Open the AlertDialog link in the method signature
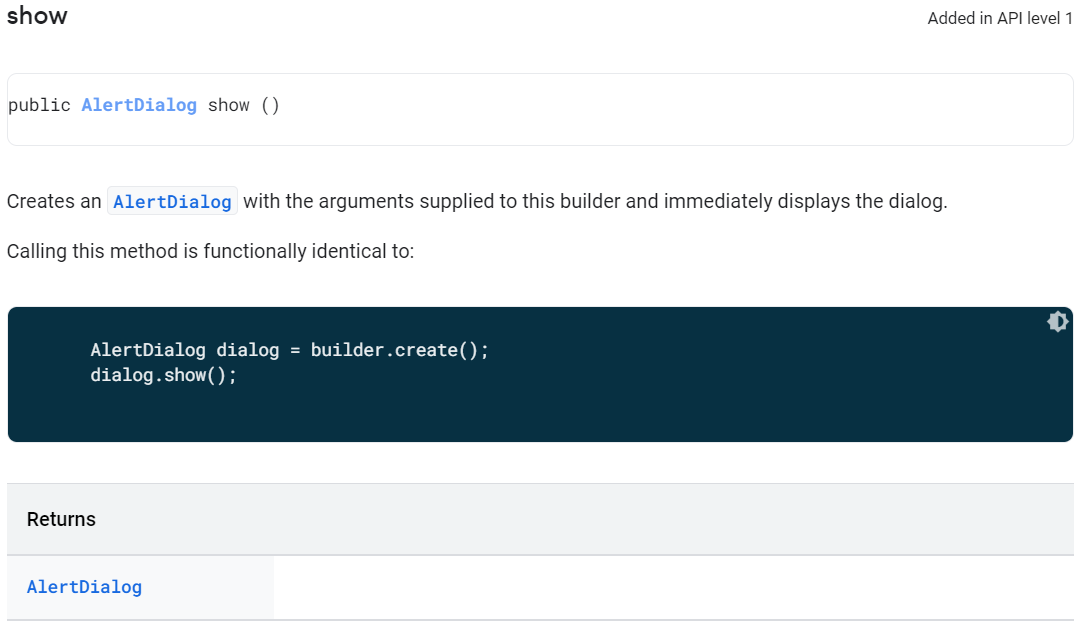This screenshot has height=643, width=1087. (x=138, y=105)
